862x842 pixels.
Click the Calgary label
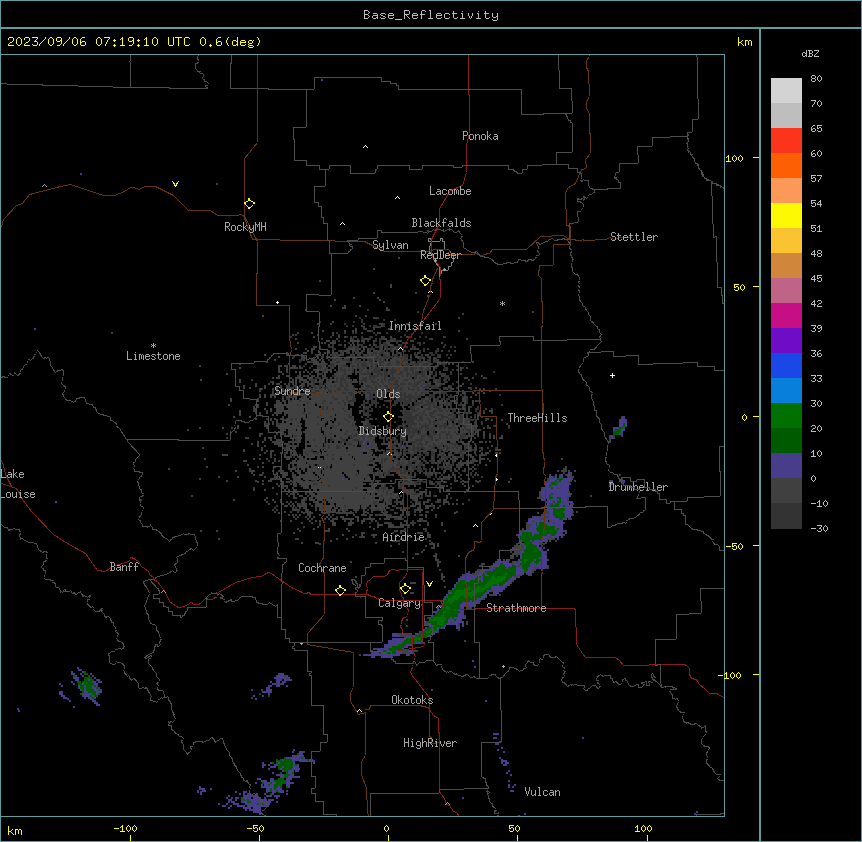tap(399, 603)
